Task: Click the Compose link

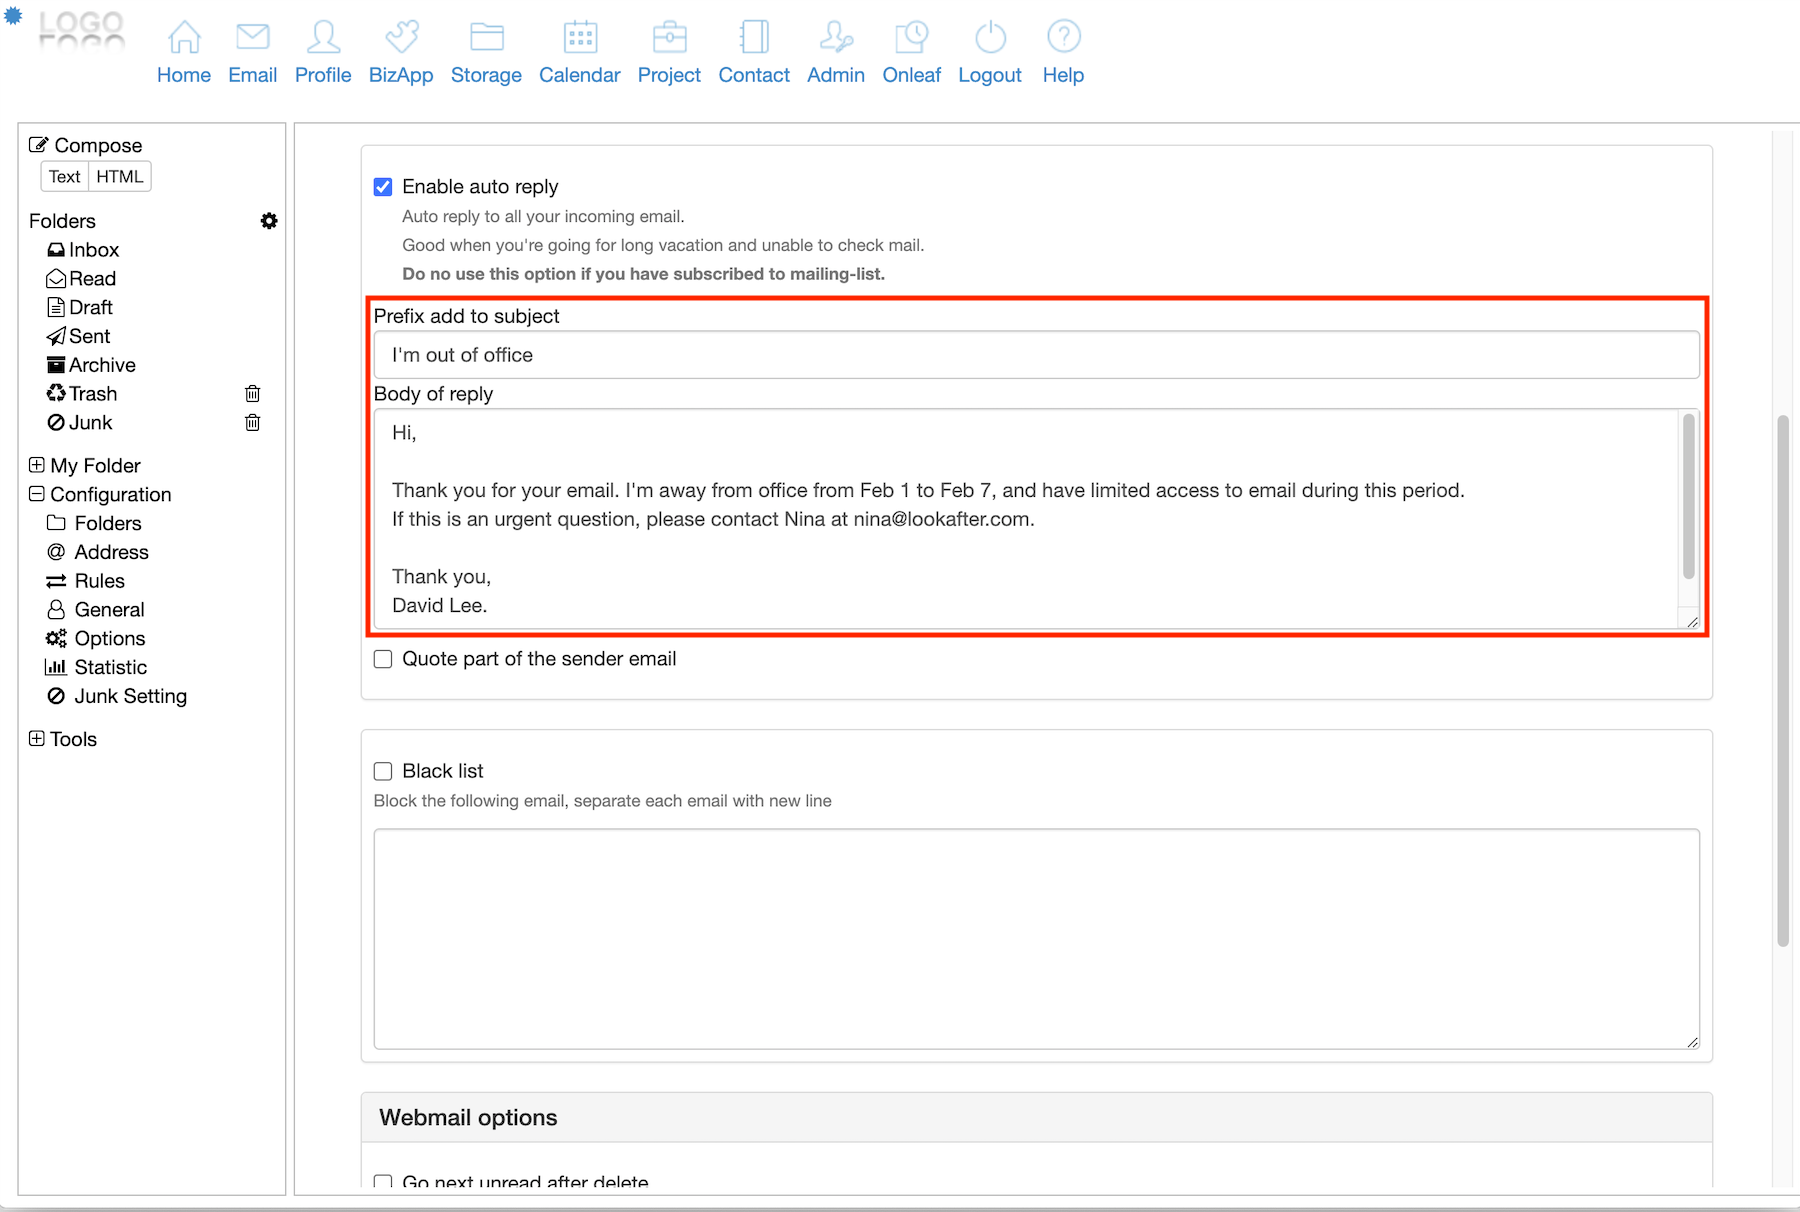Action: pyautogui.click(x=97, y=145)
